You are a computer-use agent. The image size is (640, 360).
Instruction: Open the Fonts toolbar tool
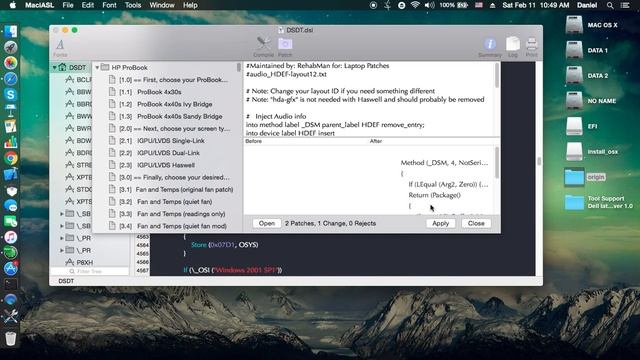click(60, 48)
